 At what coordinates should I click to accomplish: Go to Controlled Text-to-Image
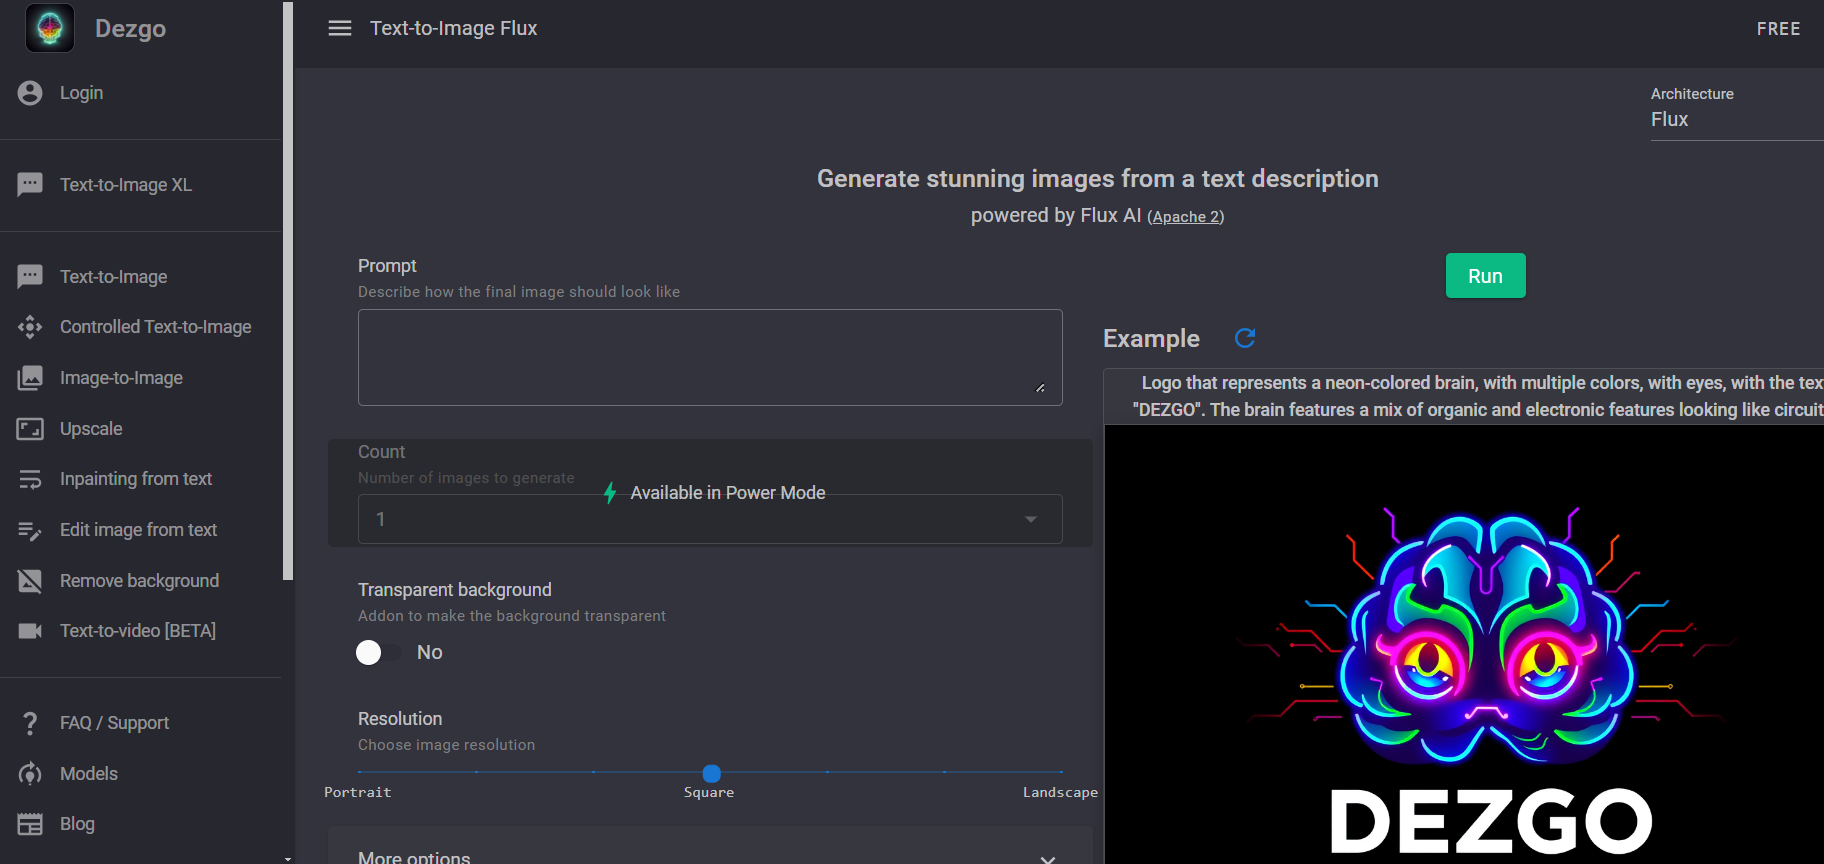pyautogui.click(x=156, y=327)
